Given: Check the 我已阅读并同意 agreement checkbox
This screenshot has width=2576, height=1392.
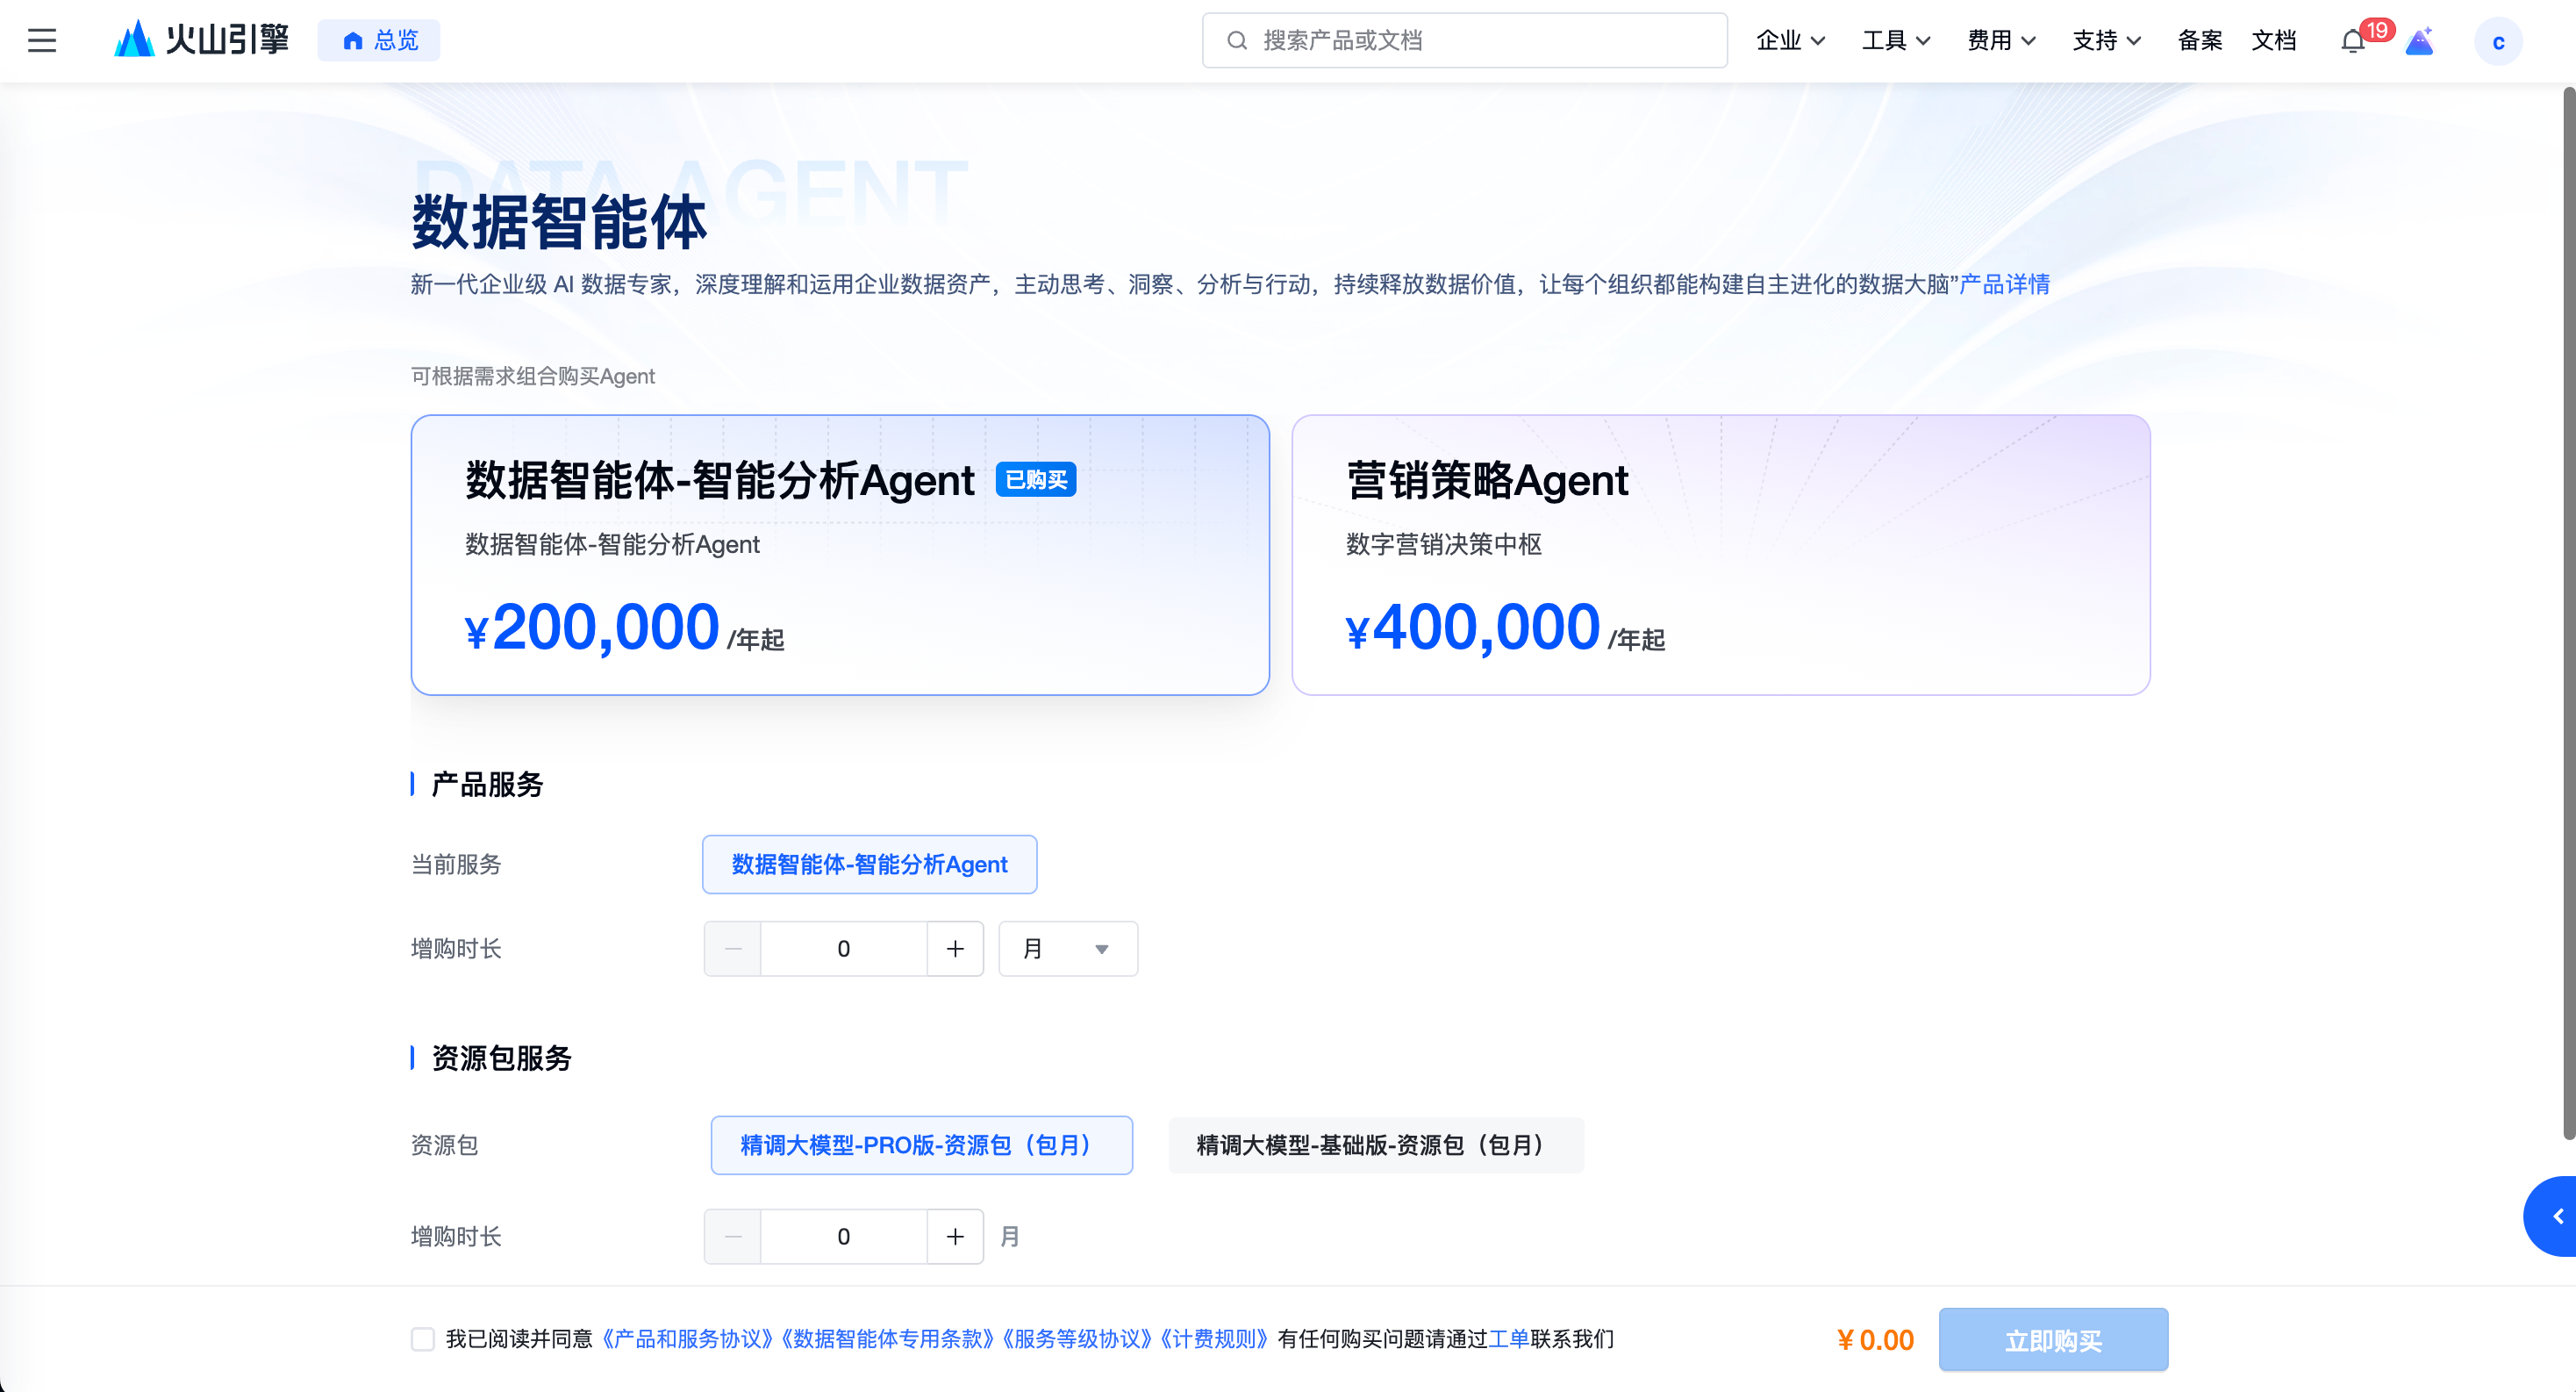Looking at the screenshot, I should [x=423, y=1339].
